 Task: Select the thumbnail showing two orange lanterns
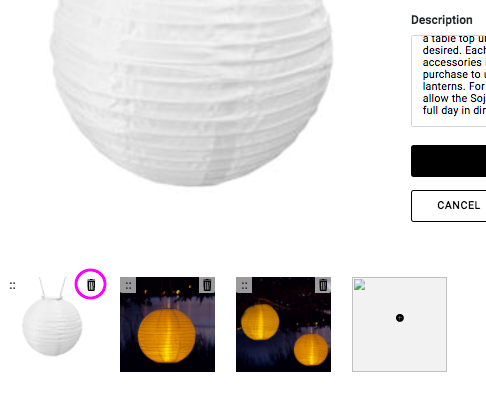point(283,324)
